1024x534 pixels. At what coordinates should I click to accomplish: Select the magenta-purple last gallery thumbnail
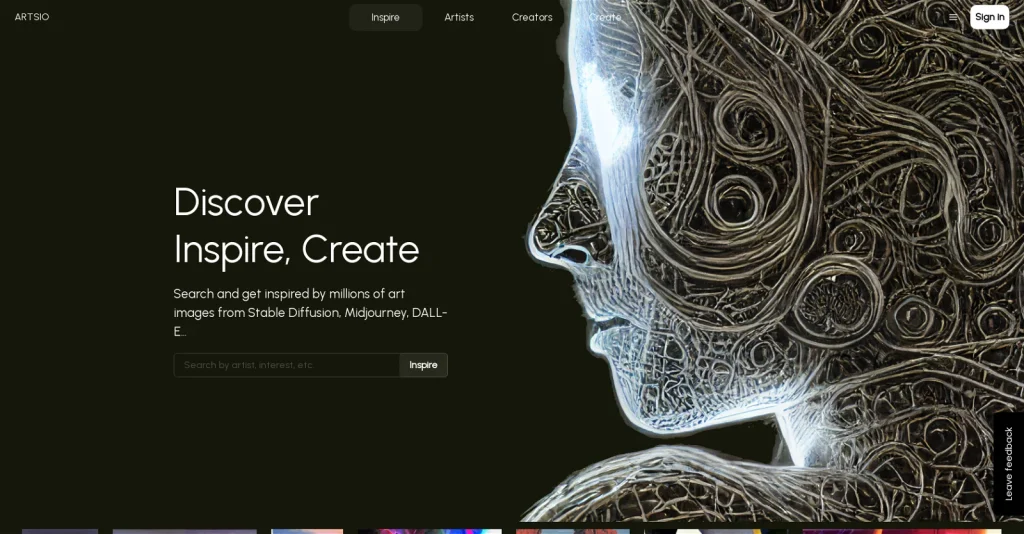tap(902, 531)
